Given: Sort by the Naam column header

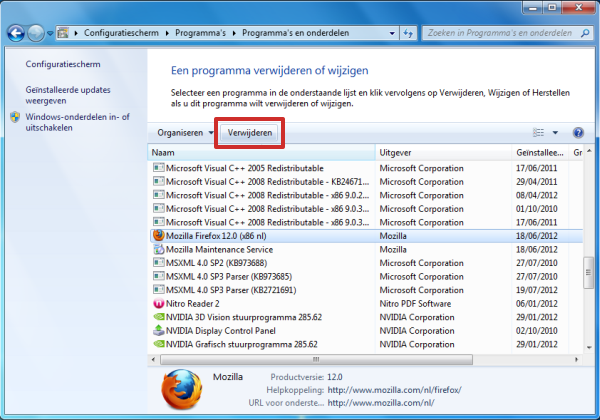Looking at the screenshot, I should coord(261,153).
